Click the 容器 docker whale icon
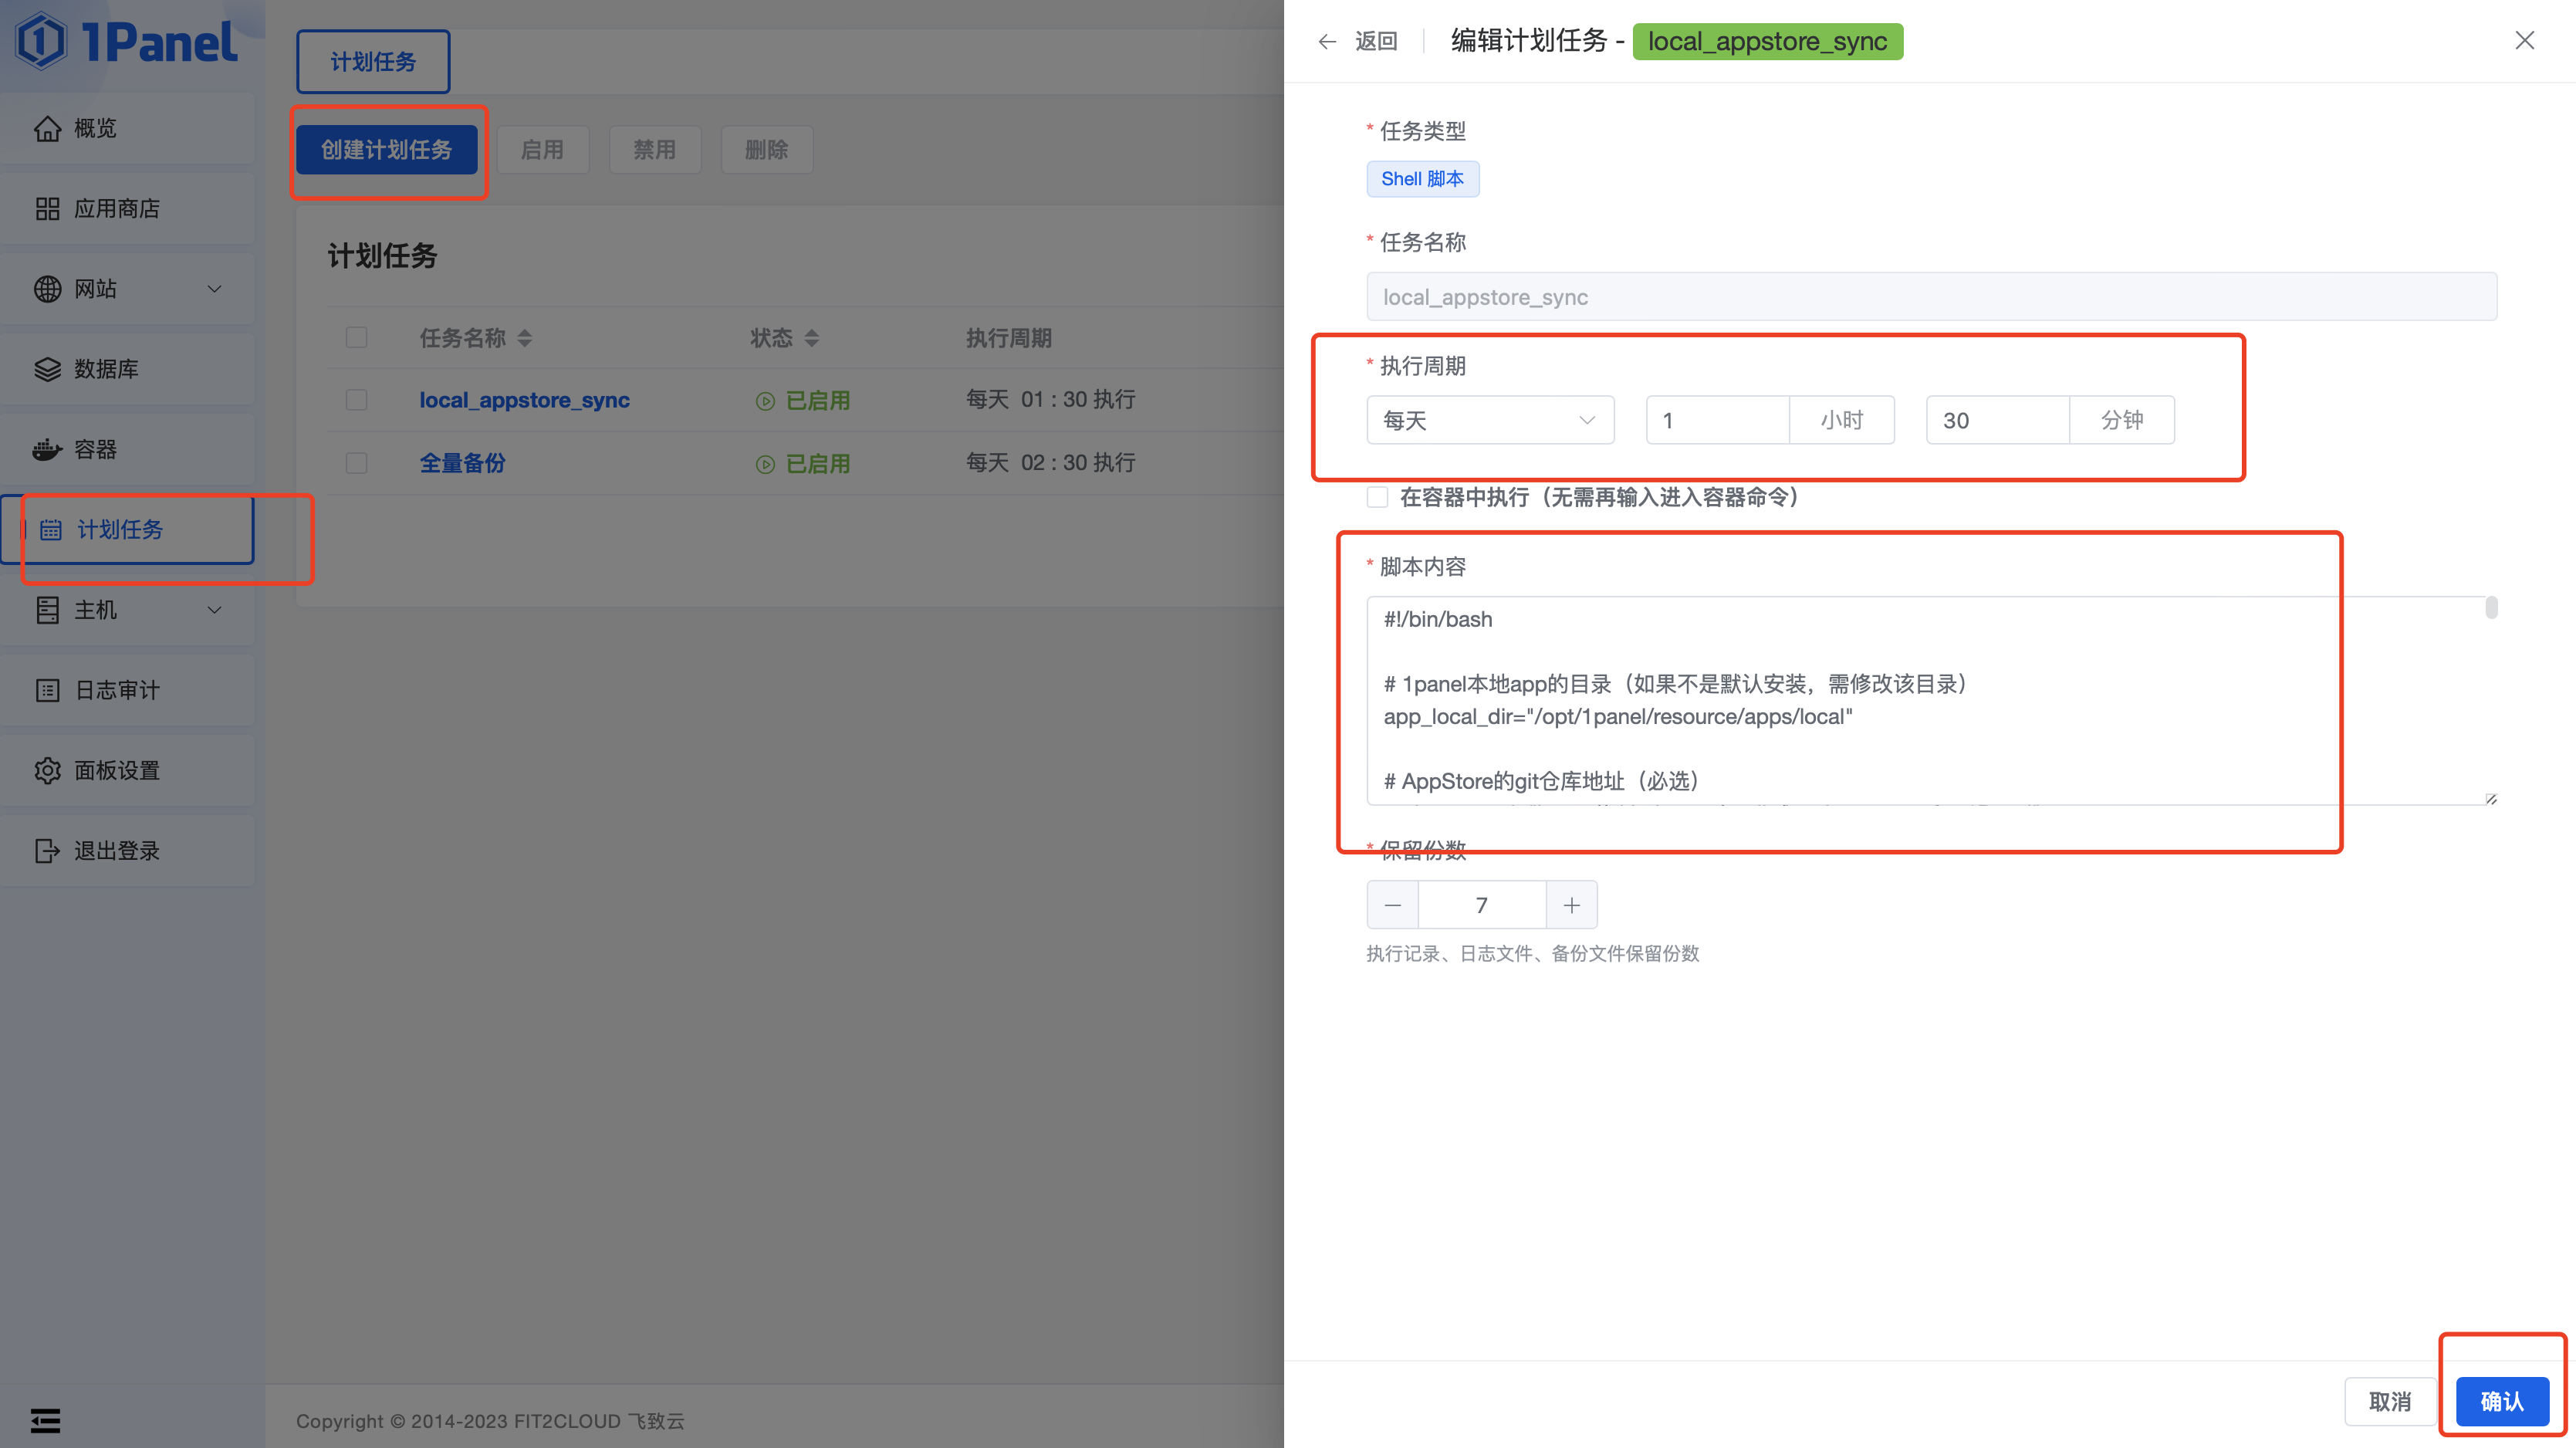This screenshot has width=2576, height=1448. pos(47,449)
